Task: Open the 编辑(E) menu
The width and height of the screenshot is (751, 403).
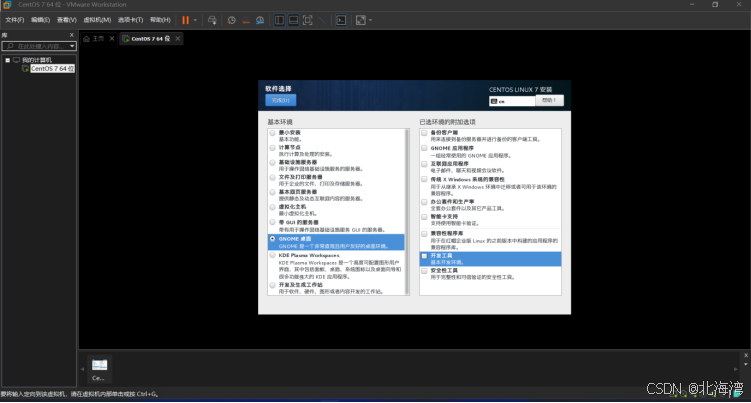Action: pos(40,20)
